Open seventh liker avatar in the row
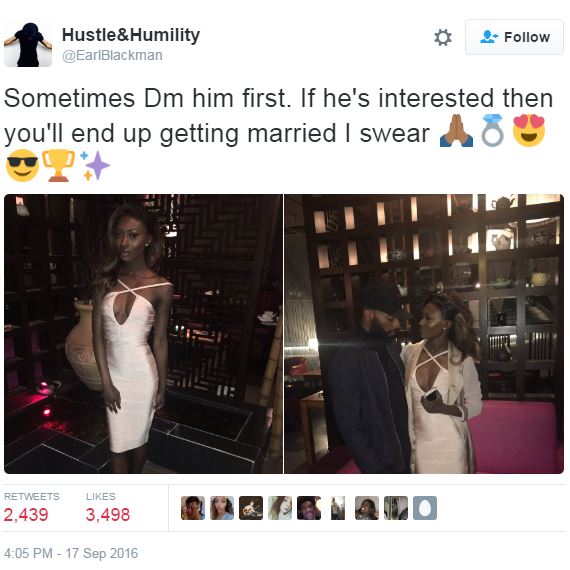The image size is (570, 570). pos(367,508)
